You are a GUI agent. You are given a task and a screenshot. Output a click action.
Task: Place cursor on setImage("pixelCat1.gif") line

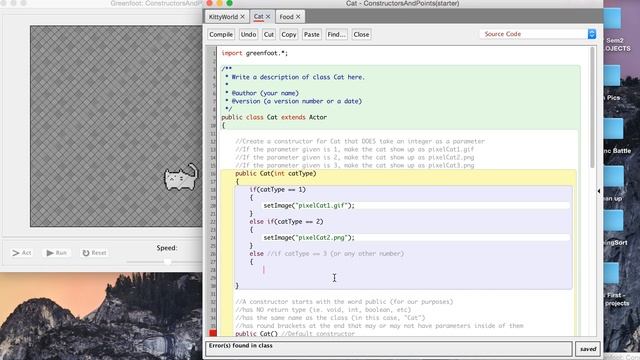tap(309, 205)
